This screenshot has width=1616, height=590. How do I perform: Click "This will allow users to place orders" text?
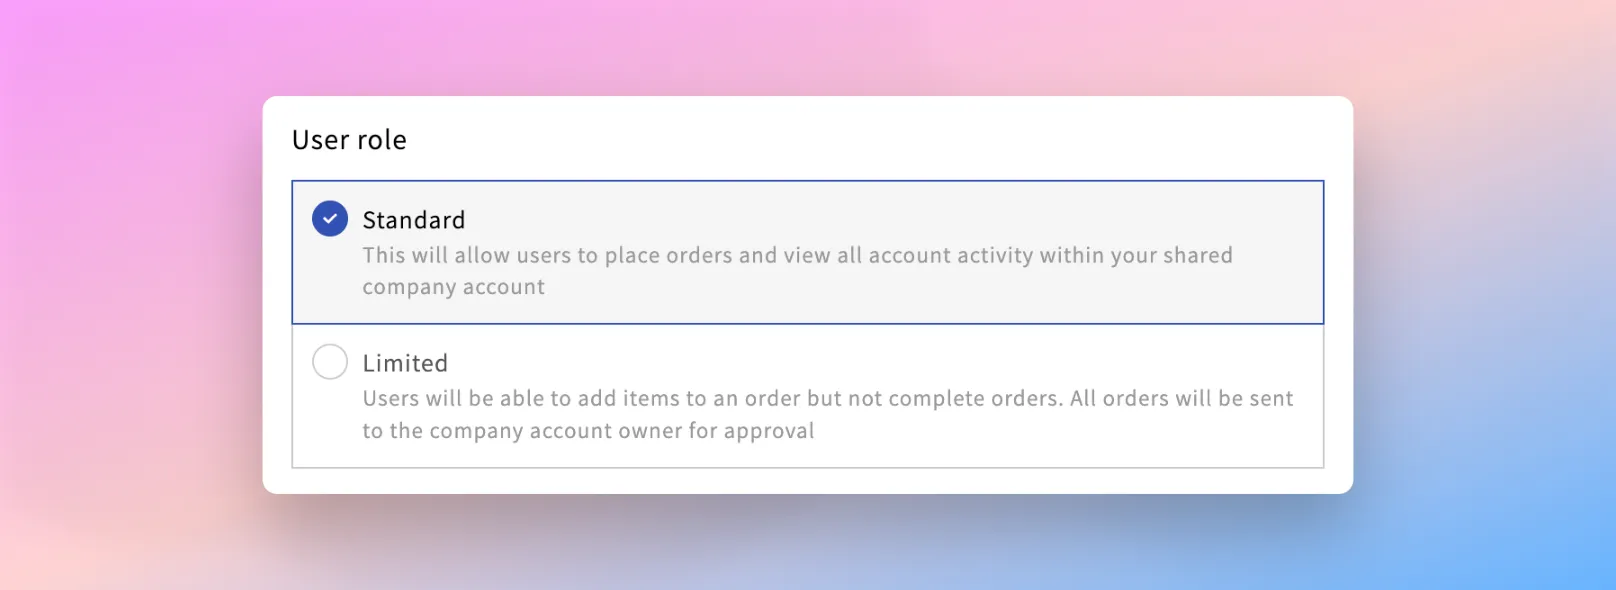547,255
